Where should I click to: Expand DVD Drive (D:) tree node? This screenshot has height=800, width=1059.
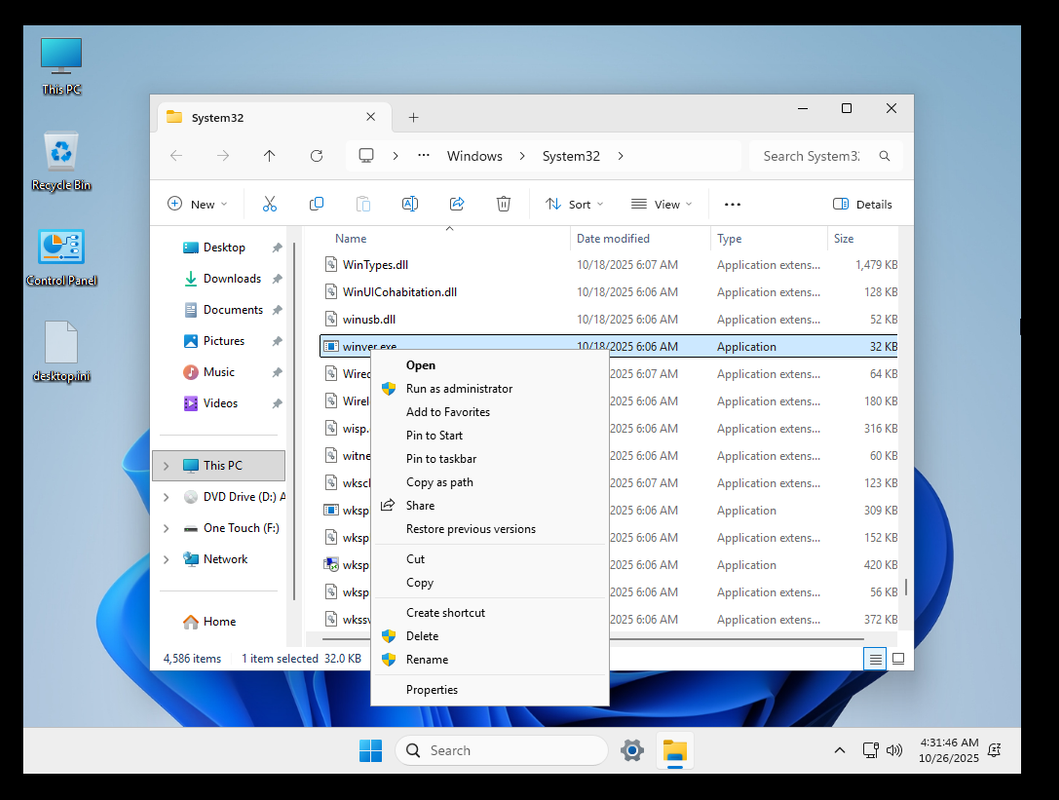coord(166,497)
